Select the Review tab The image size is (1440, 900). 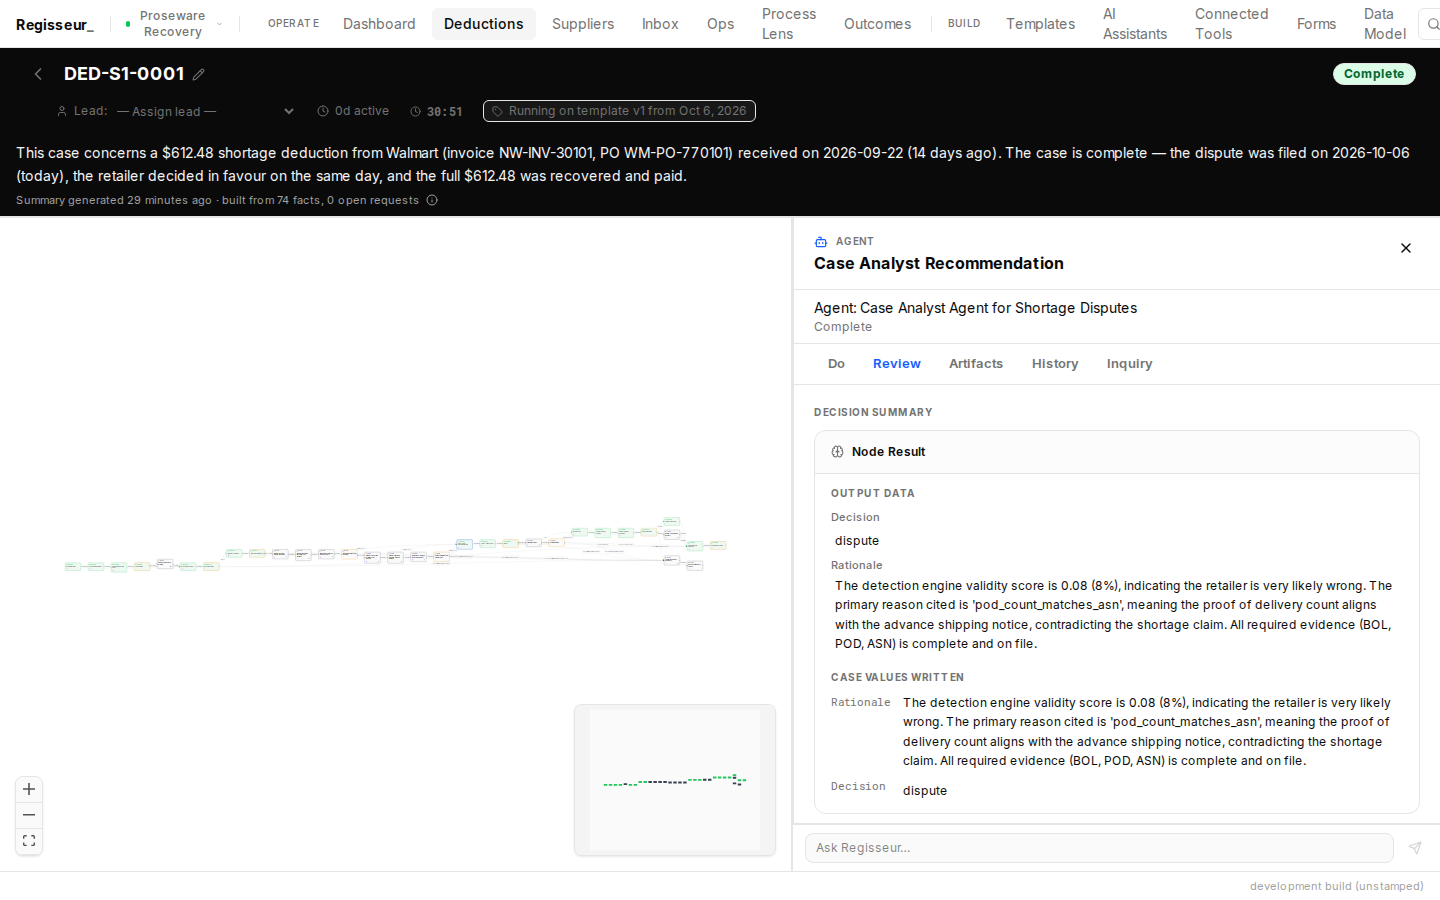tap(897, 364)
